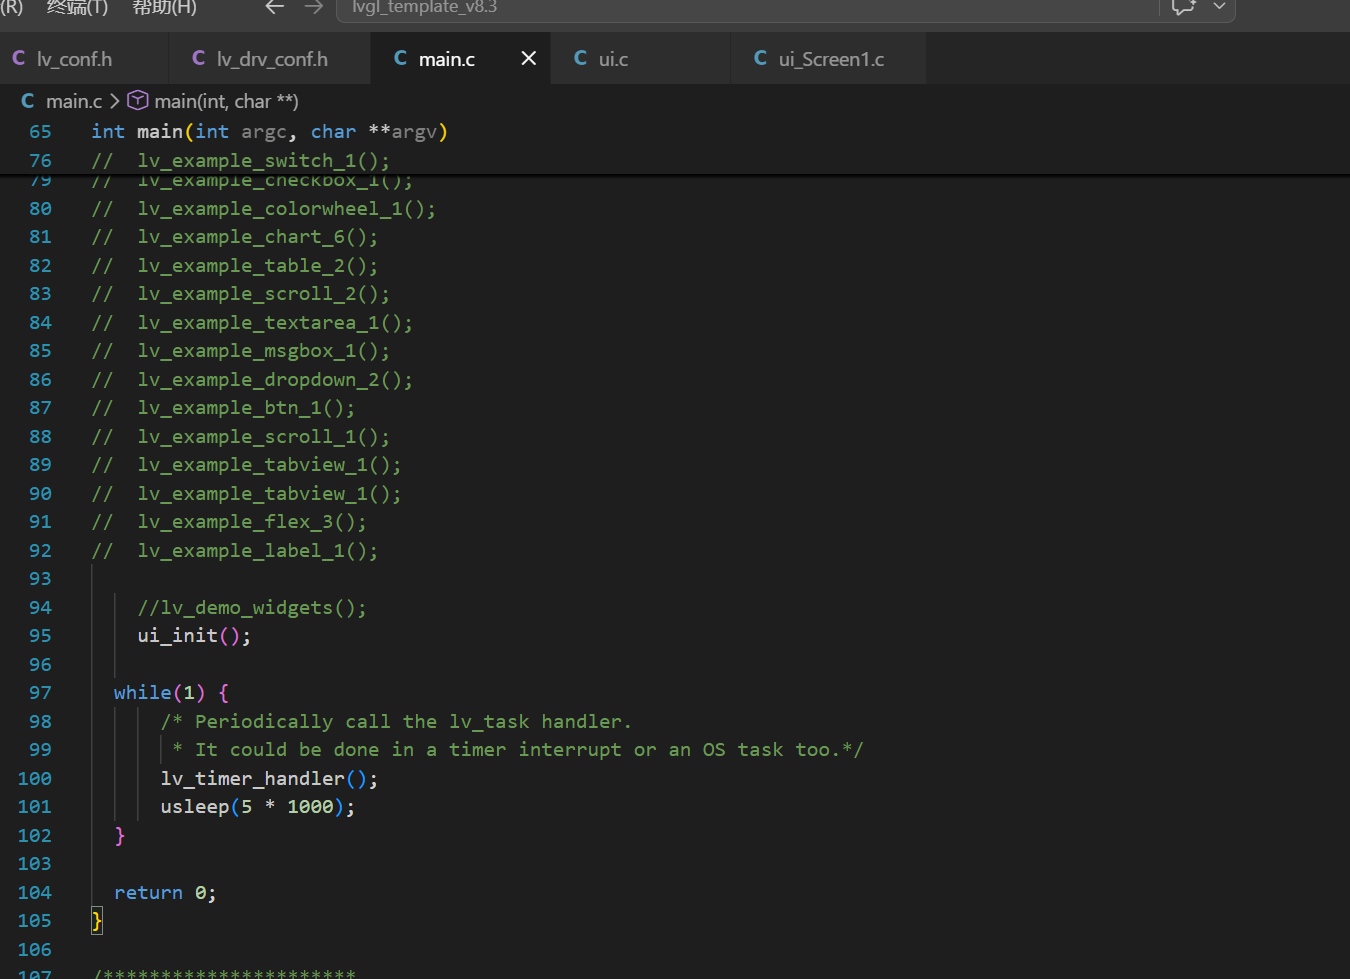Click the closing brace on line 105

[97, 921]
